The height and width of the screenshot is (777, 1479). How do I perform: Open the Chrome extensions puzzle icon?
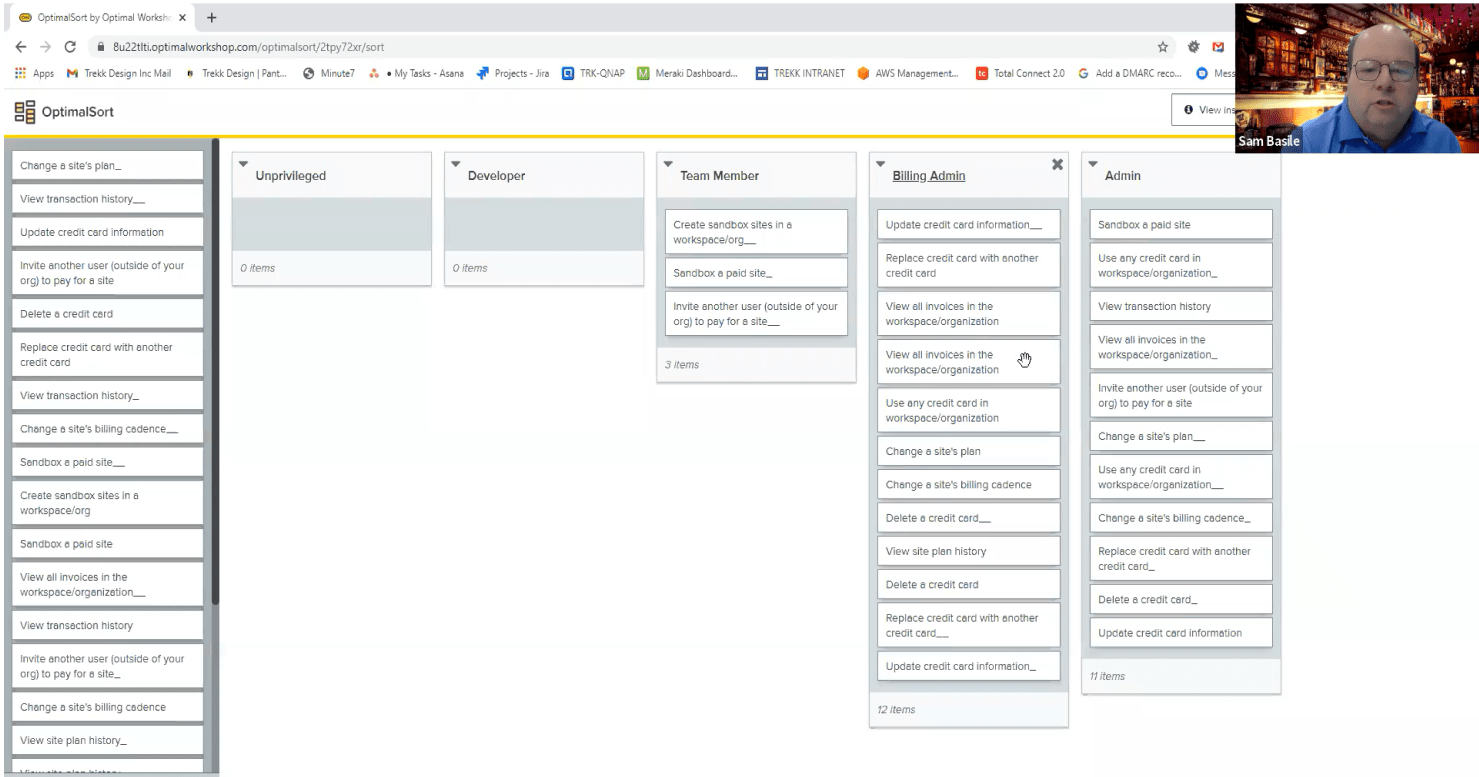click(1193, 47)
